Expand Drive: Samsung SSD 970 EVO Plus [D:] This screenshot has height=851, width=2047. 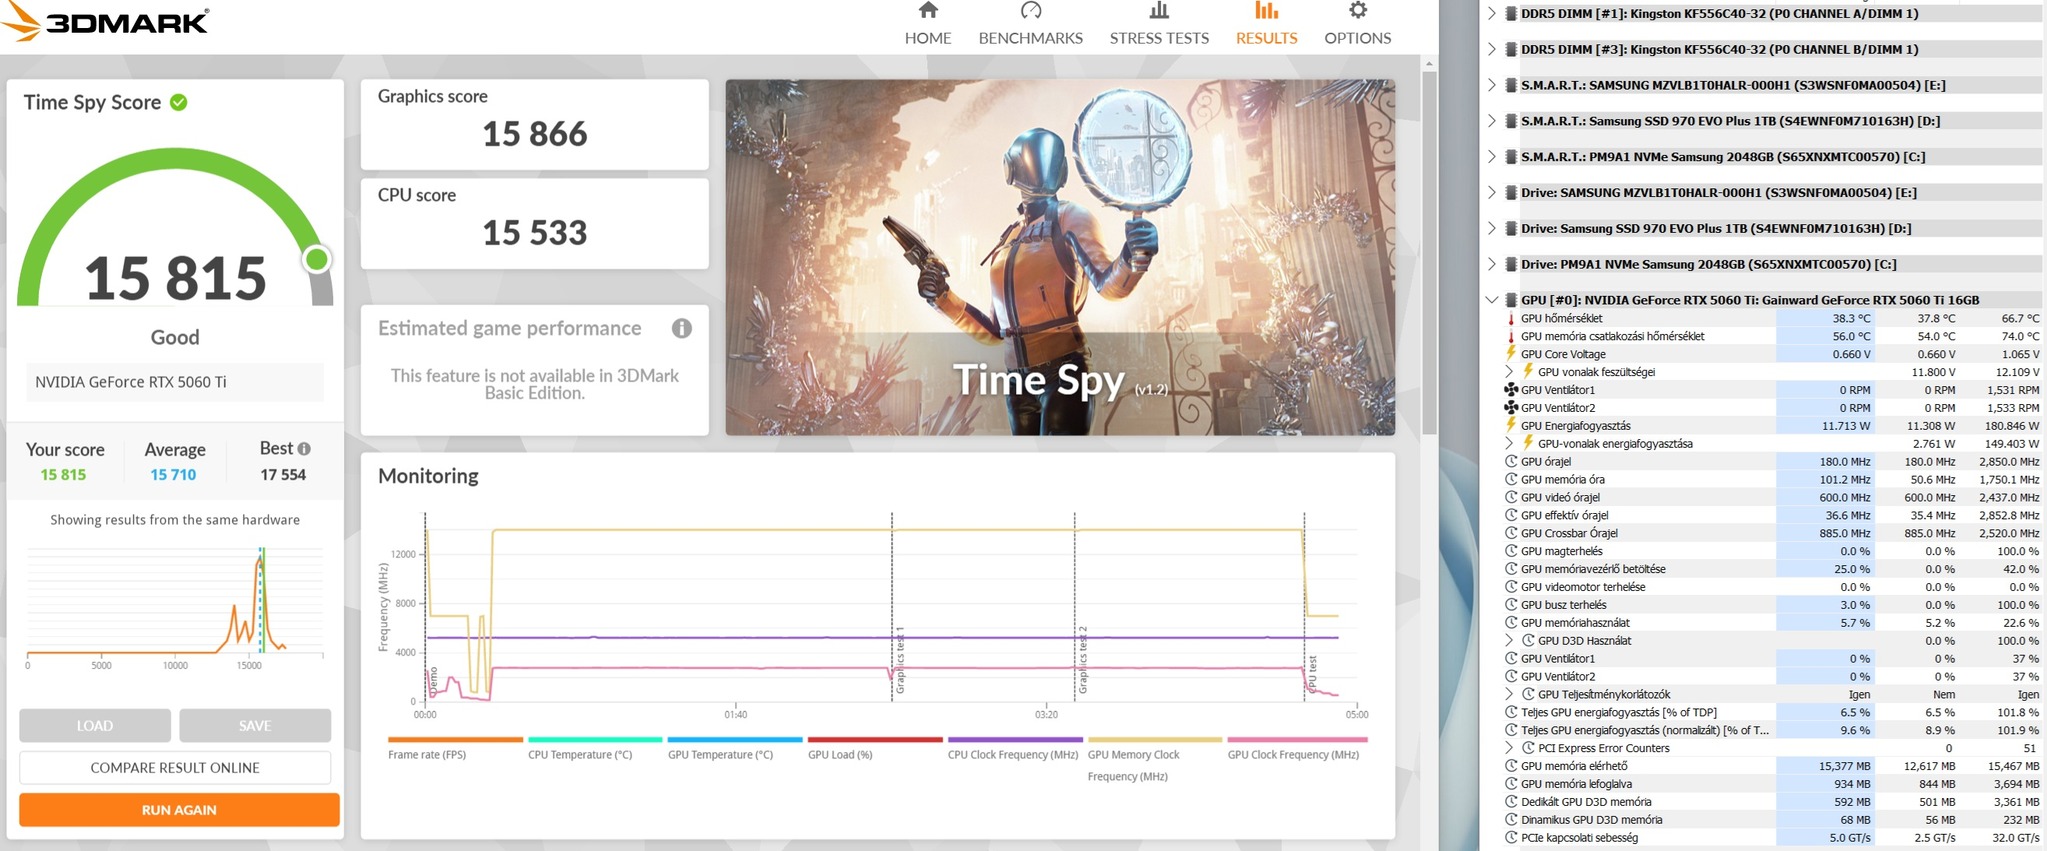tap(1492, 228)
